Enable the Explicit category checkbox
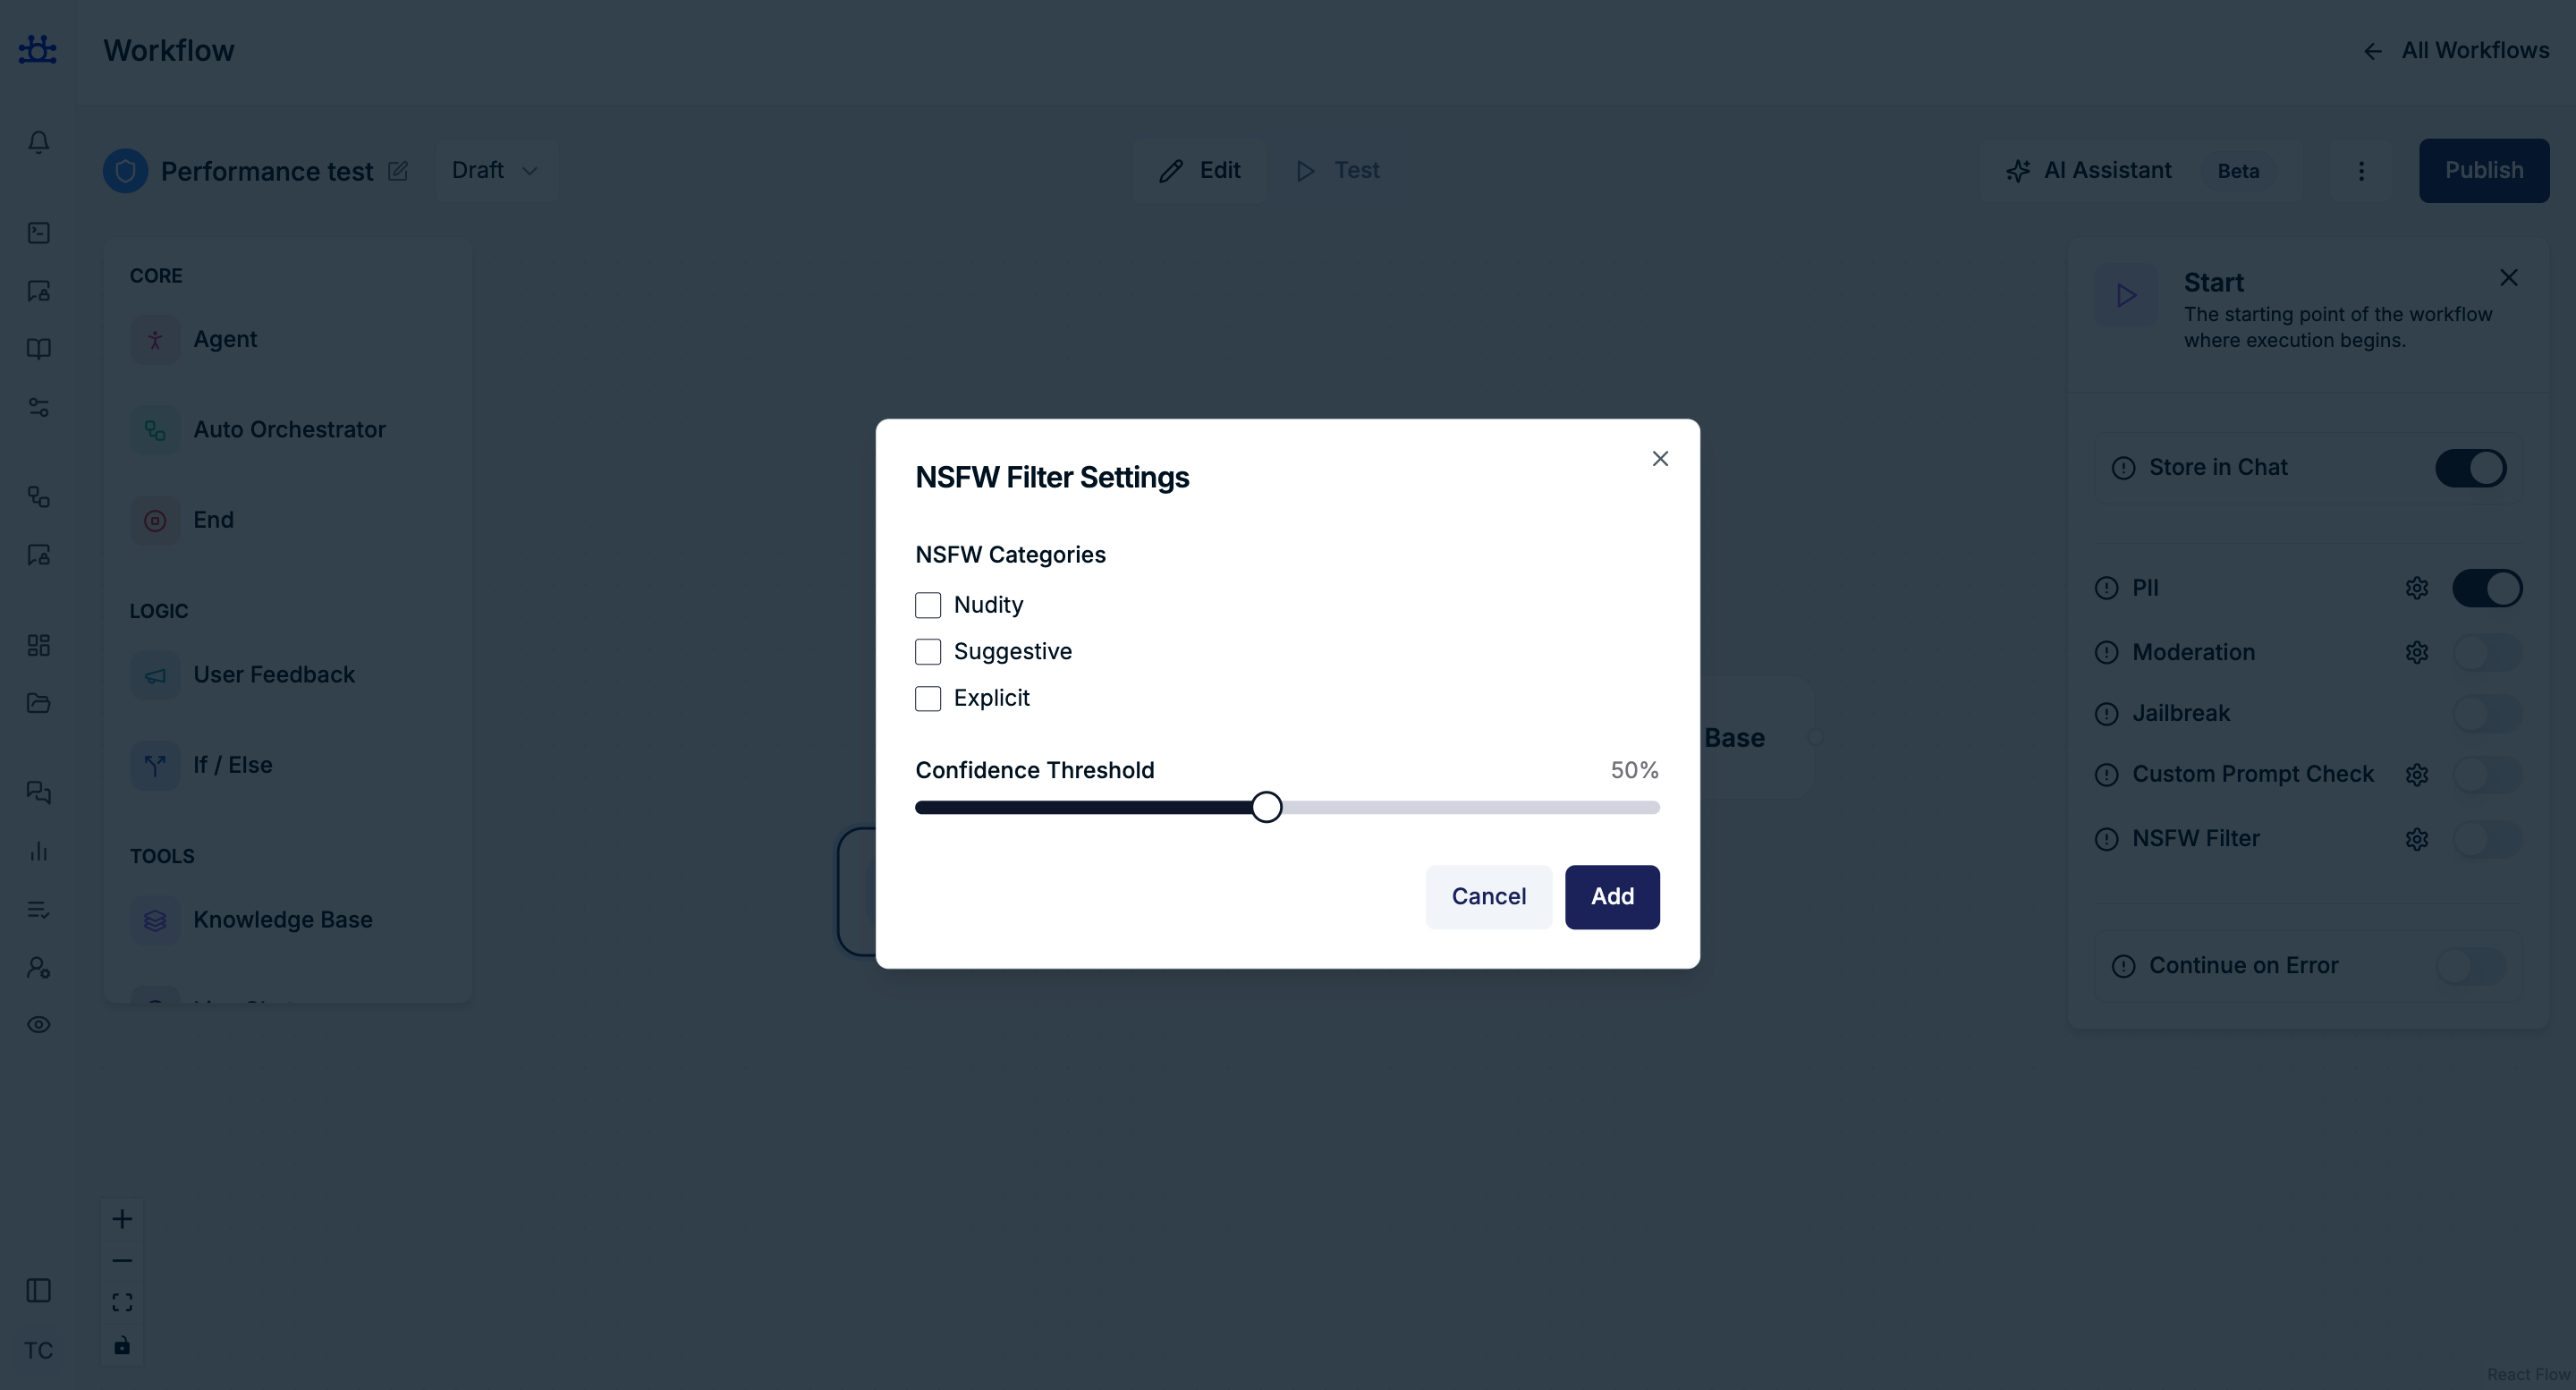This screenshot has width=2576, height=1390. pos(928,698)
